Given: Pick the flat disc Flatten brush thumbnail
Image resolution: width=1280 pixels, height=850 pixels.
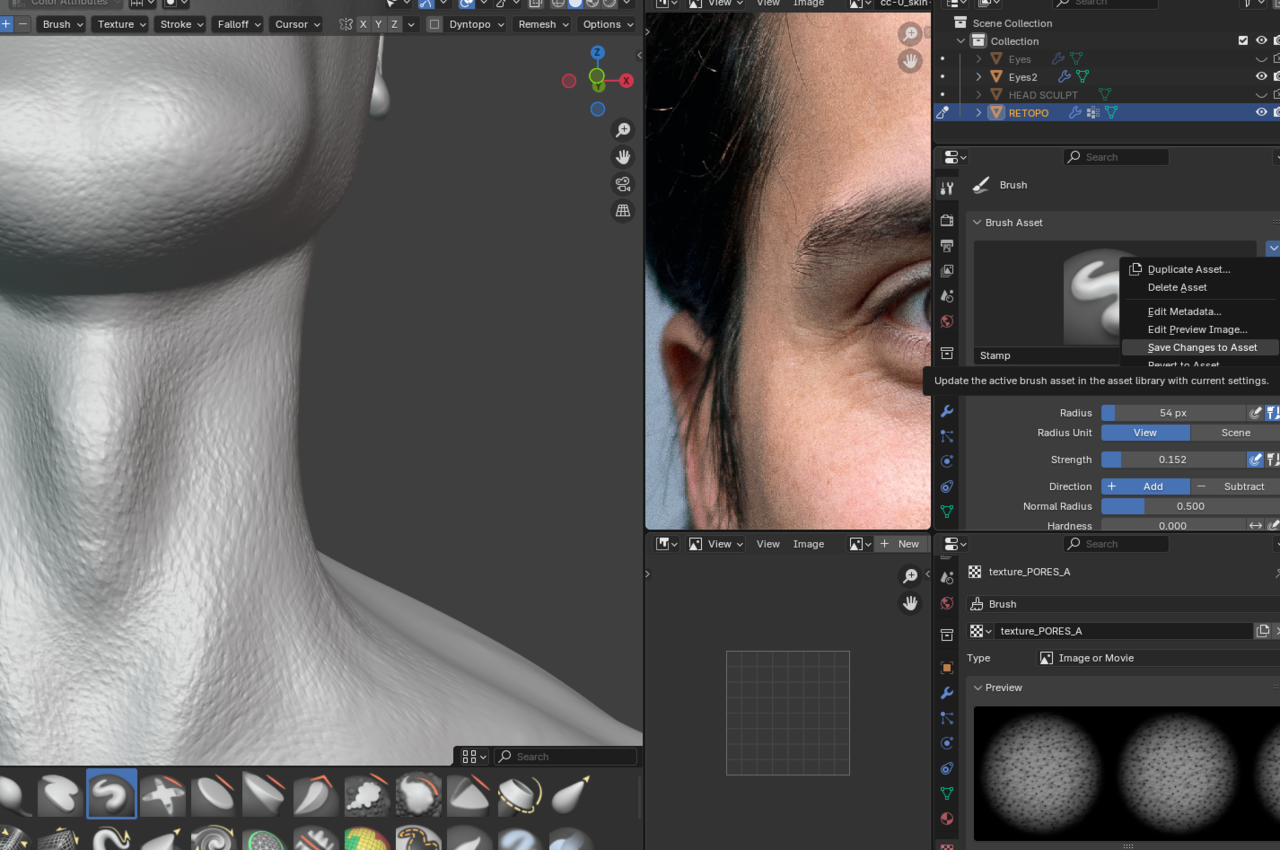Looking at the screenshot, I should click(213, 795).
